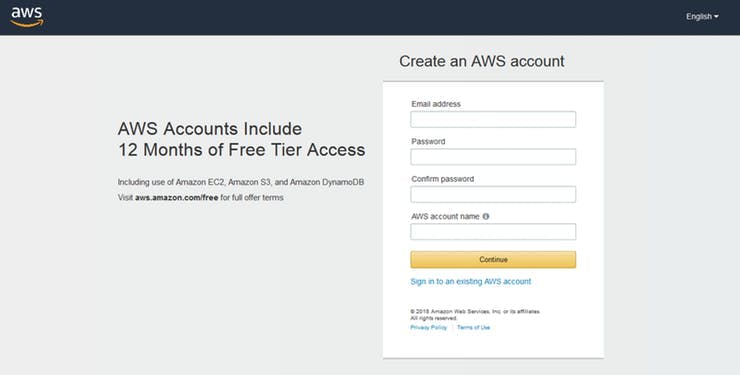Open the Terms of Use link
This screenshot has height=375, width=740.
pyautogui.click(x=473, y=327)
